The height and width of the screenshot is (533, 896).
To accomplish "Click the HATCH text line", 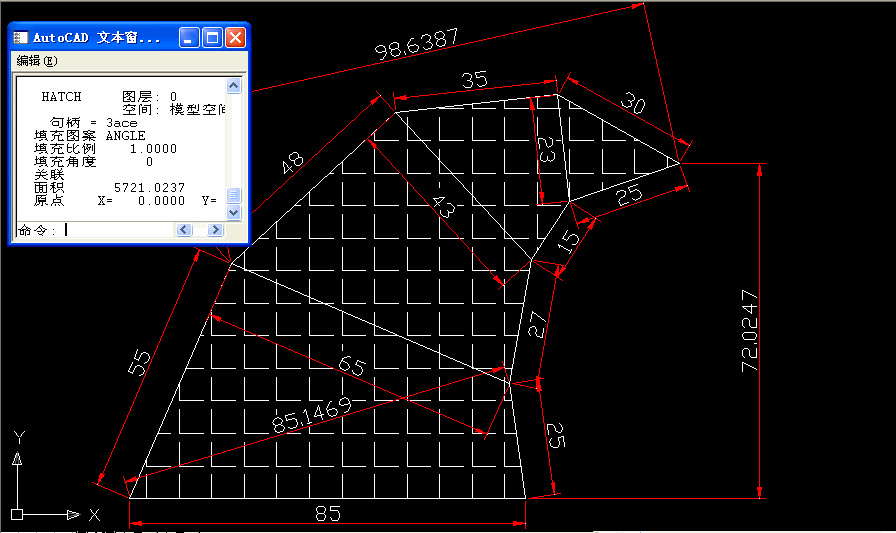I will click(61, 97).
